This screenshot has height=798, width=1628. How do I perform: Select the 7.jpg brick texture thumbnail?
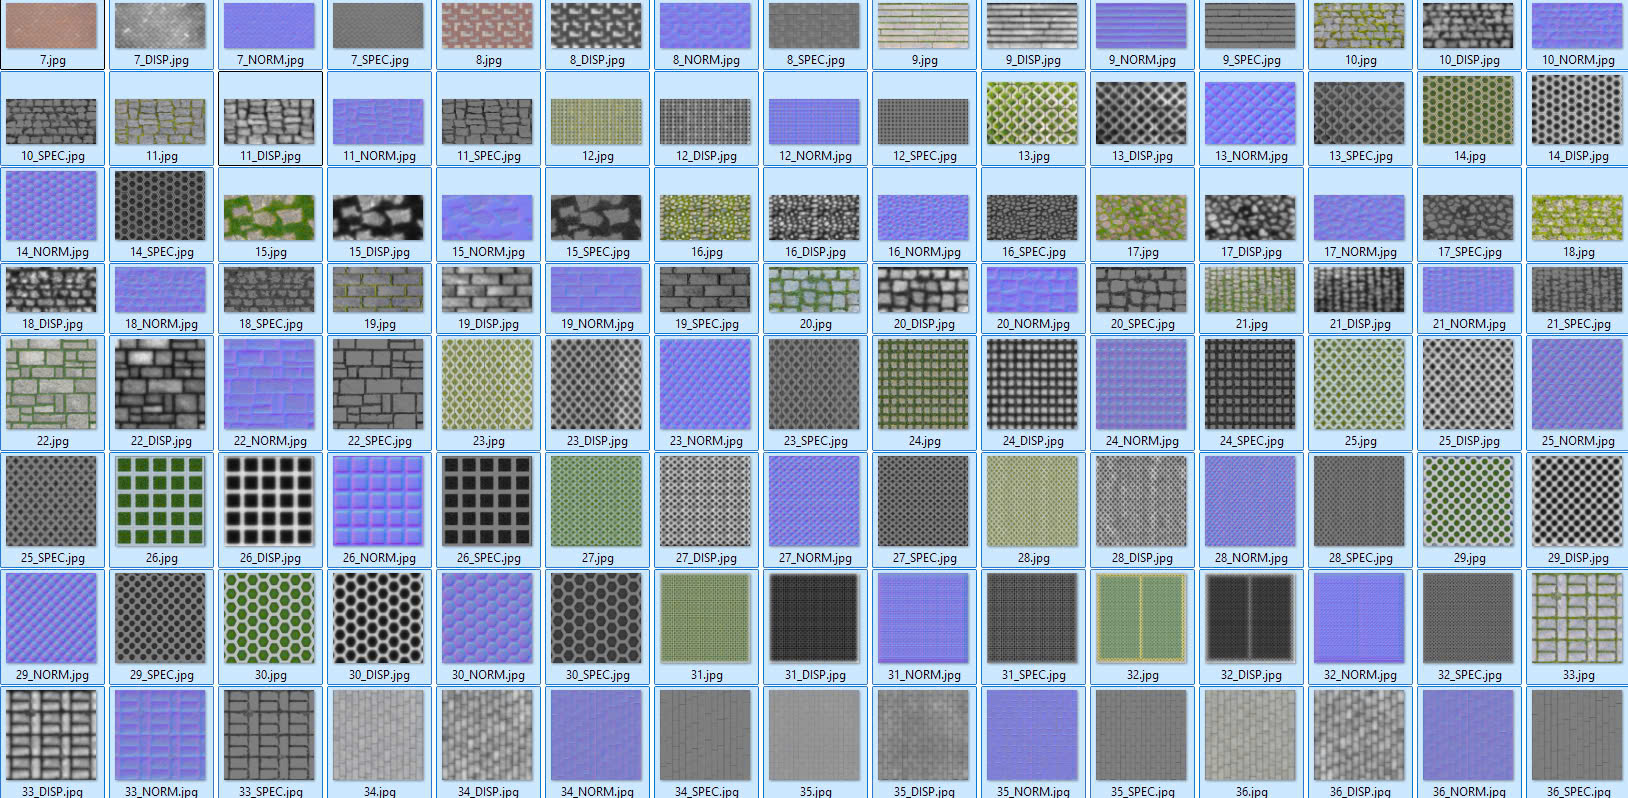coord(52,27)
